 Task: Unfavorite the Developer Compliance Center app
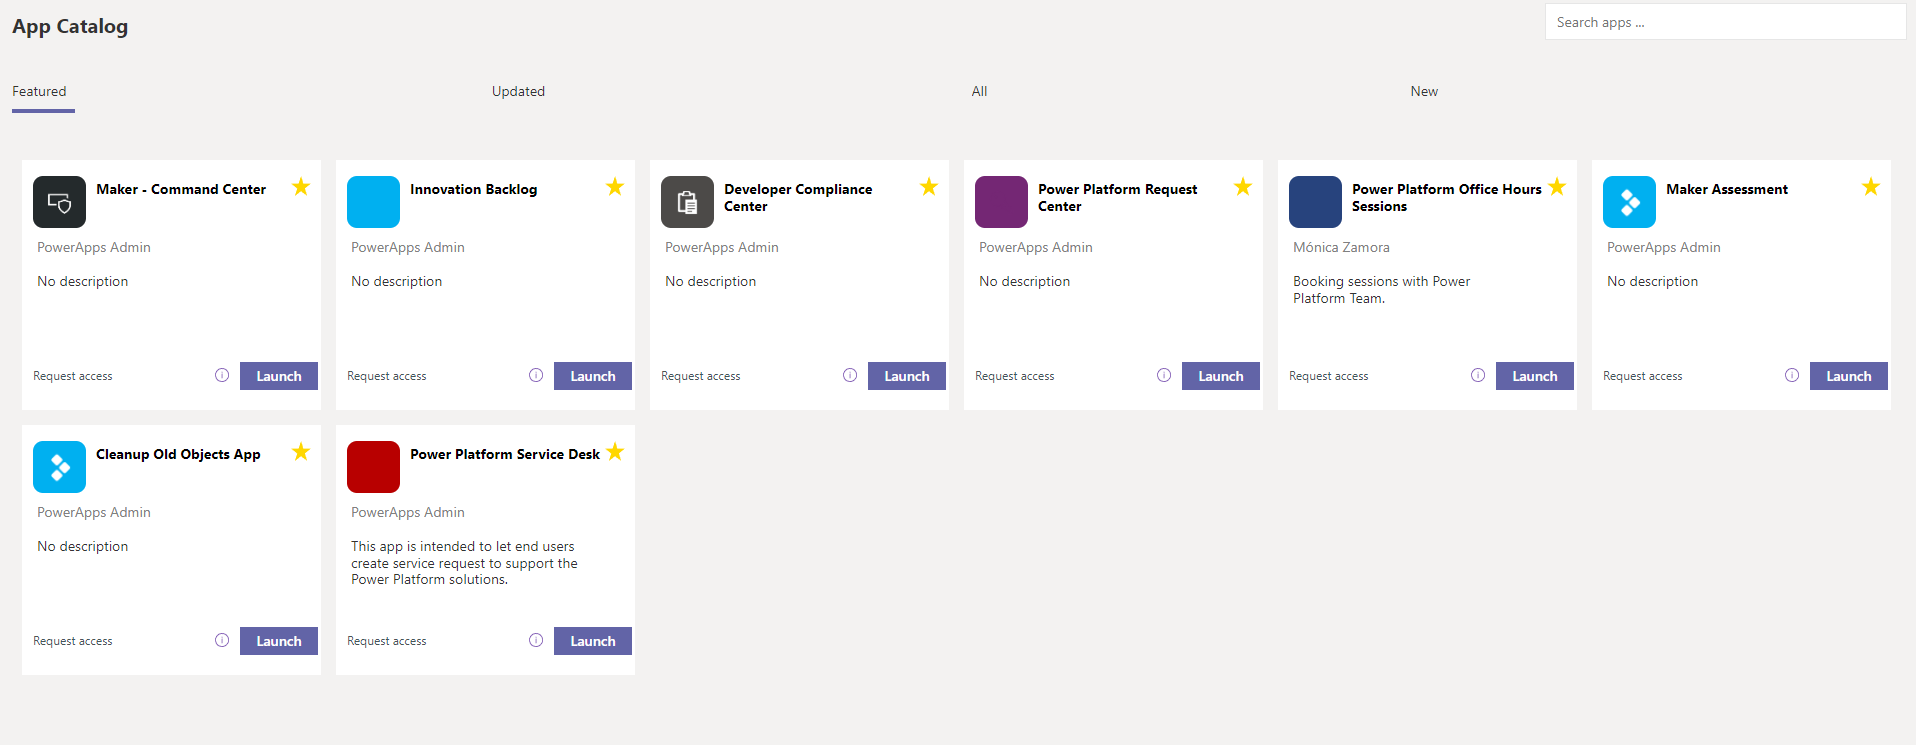(928, 186)
